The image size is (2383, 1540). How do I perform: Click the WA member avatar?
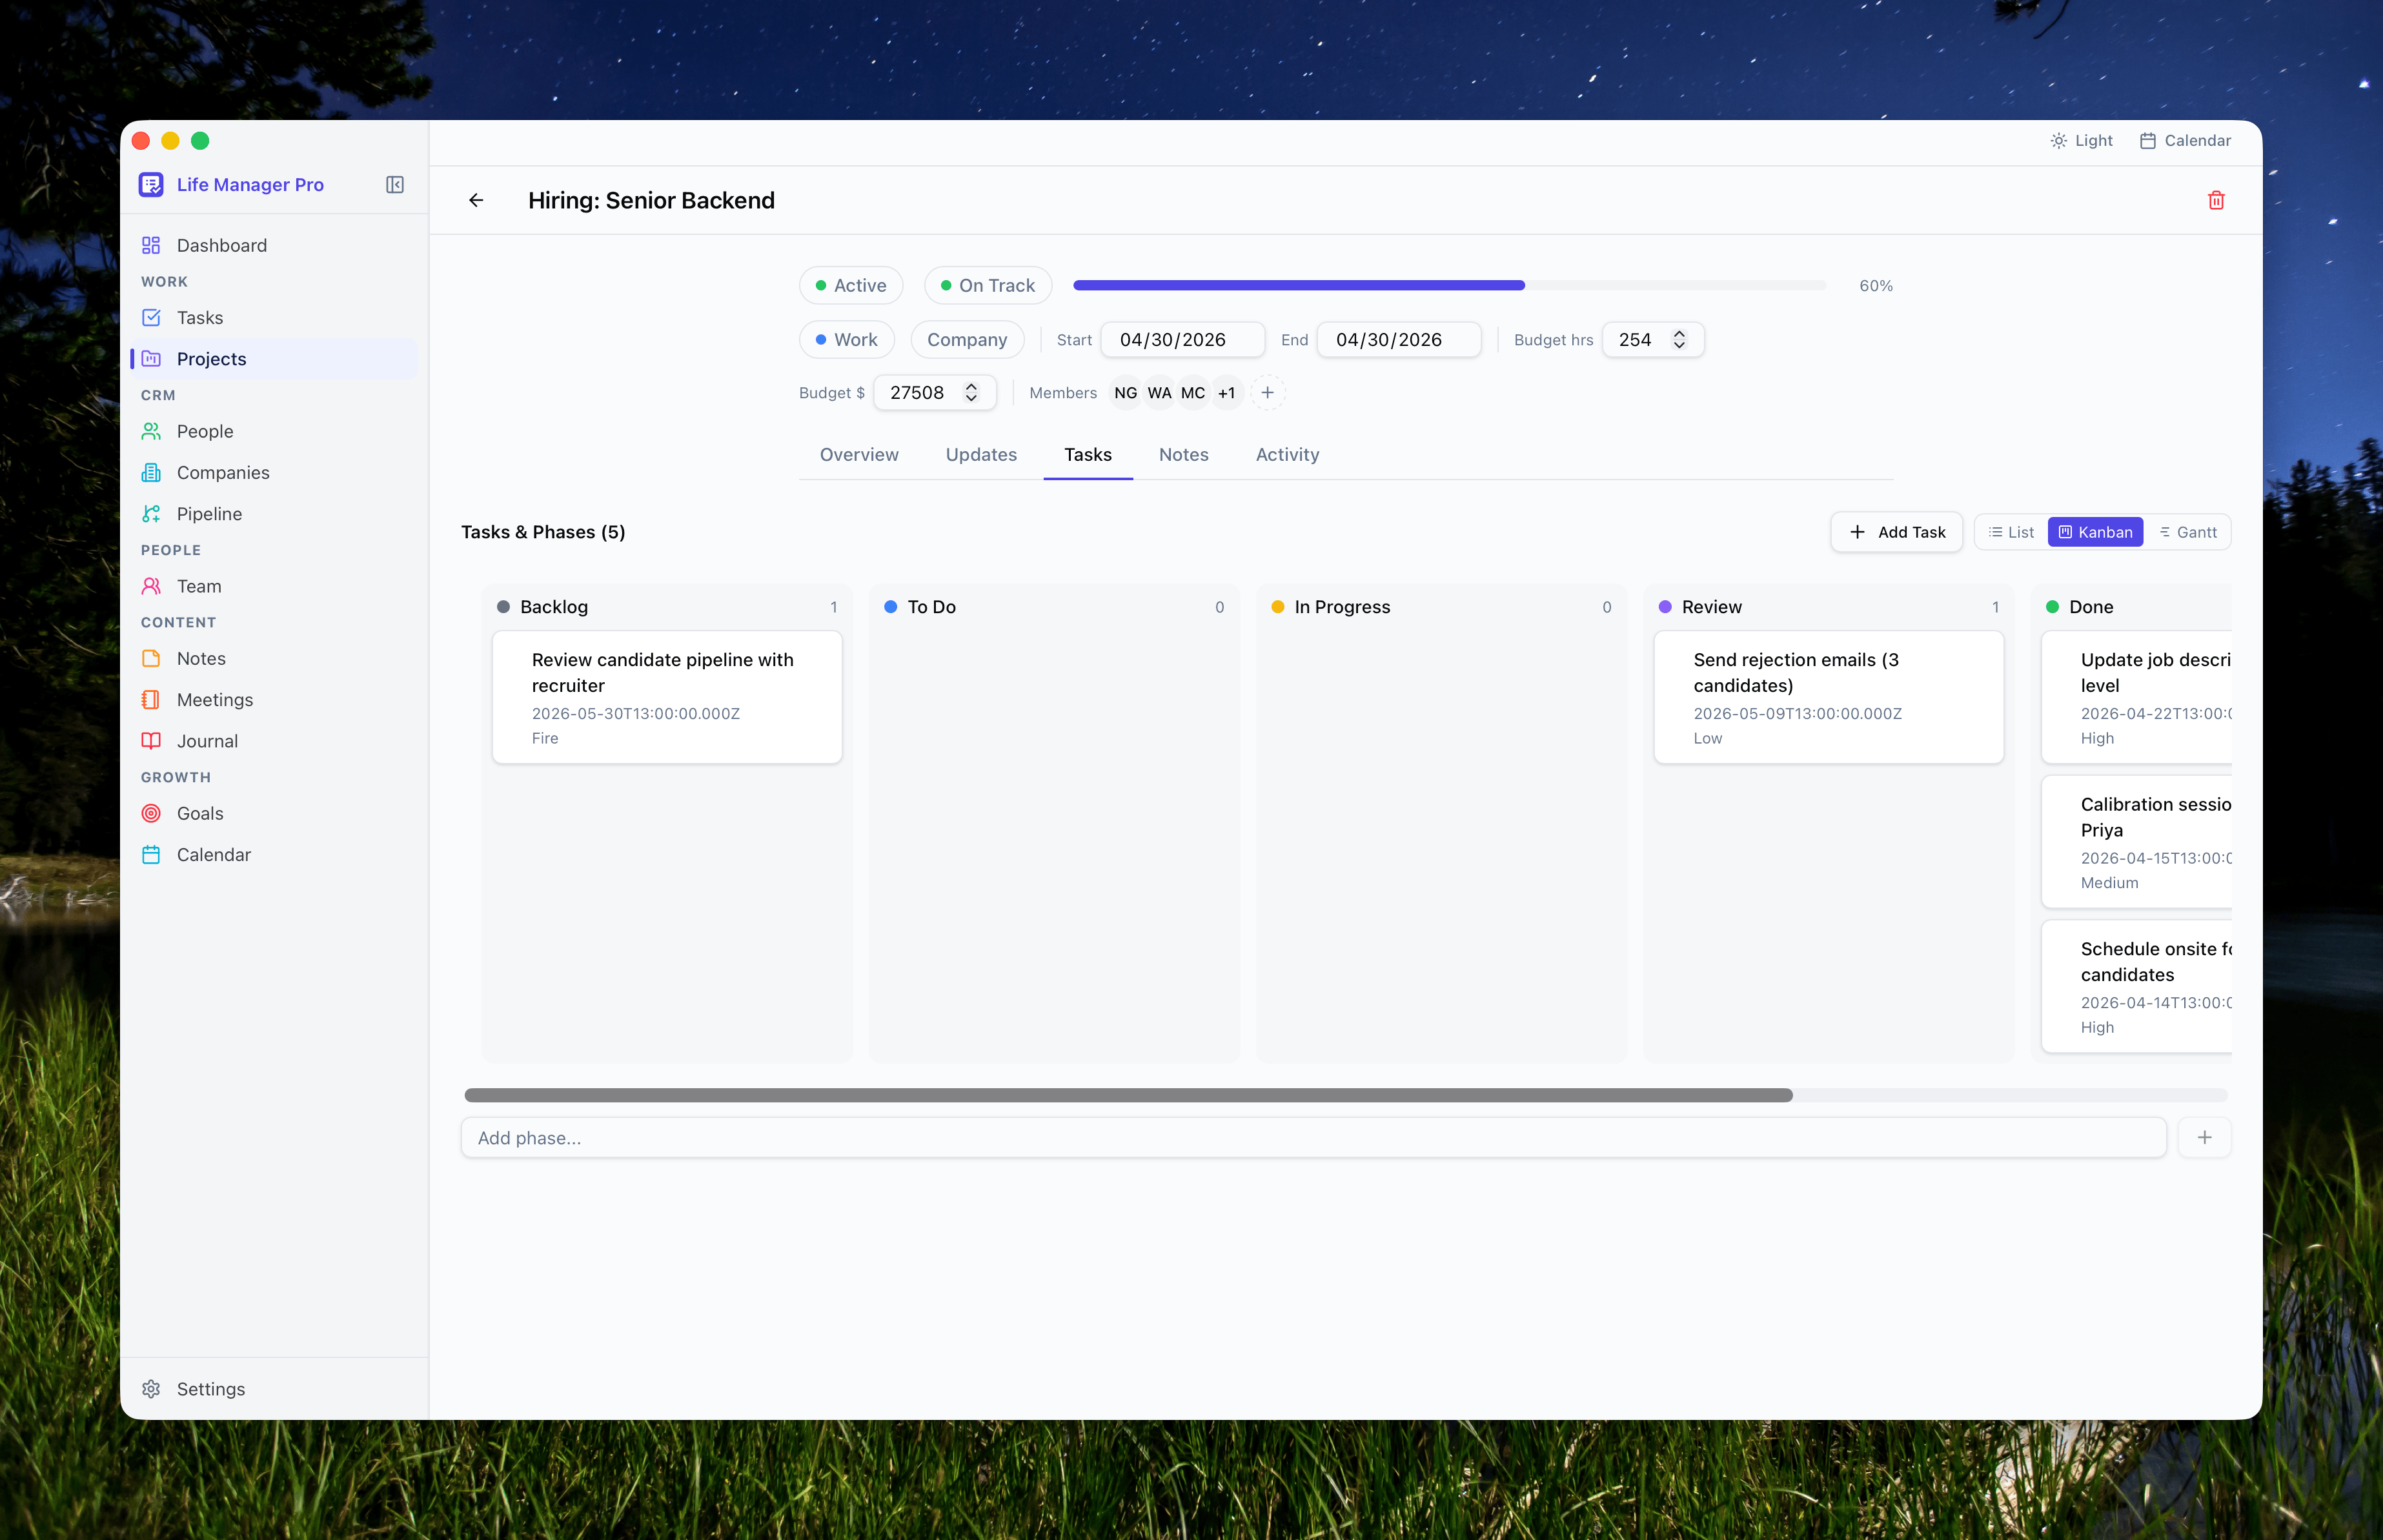pyautogui.click(x=1159, y=393)
